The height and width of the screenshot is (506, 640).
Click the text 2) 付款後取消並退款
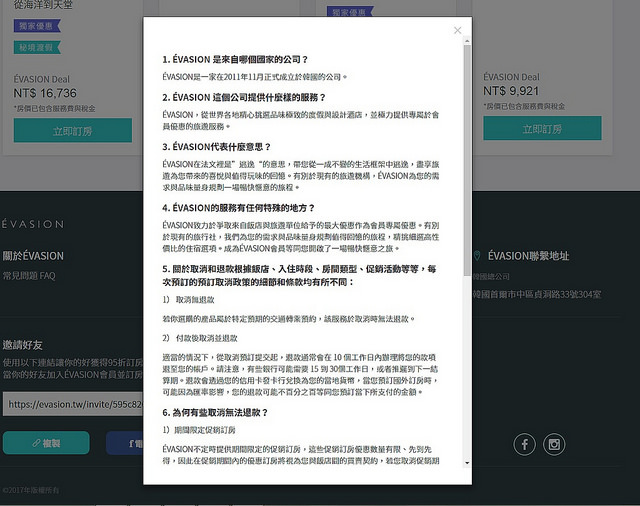(x=200, y=338)
